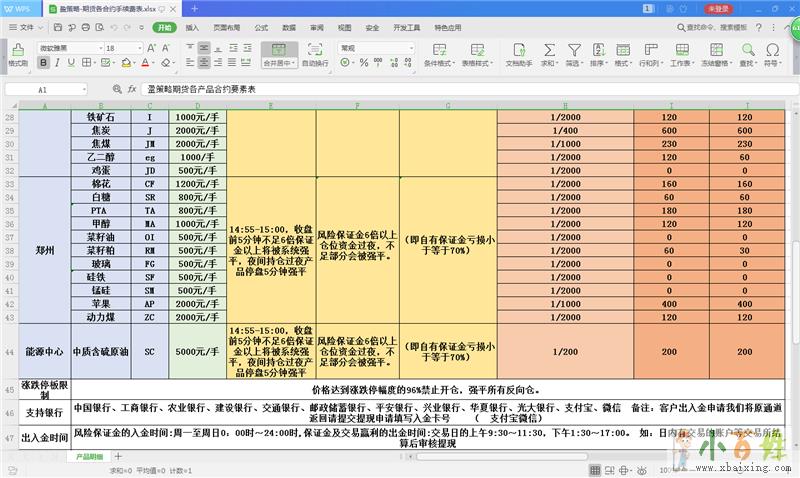Click the Conditional Formatting (条件格式) icon

(438, 51)
